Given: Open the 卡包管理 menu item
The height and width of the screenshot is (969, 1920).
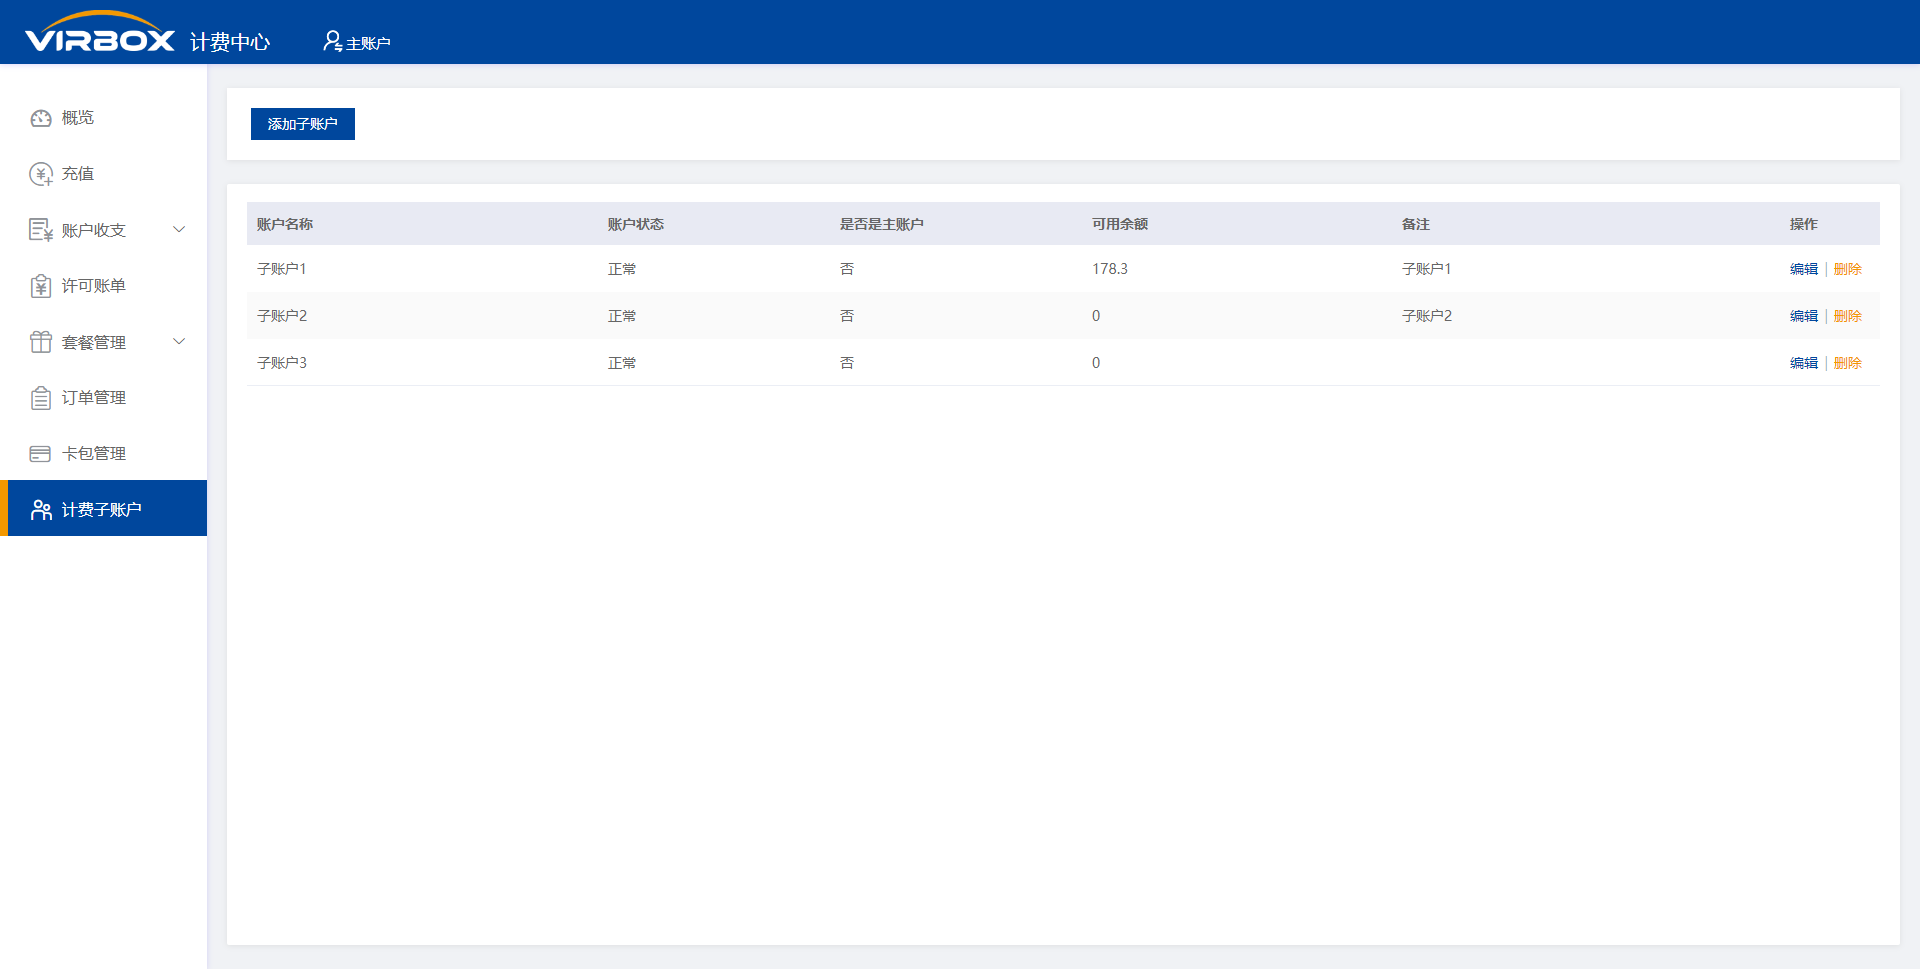Looking at the screenshot, I should click(x=104, y=454).
